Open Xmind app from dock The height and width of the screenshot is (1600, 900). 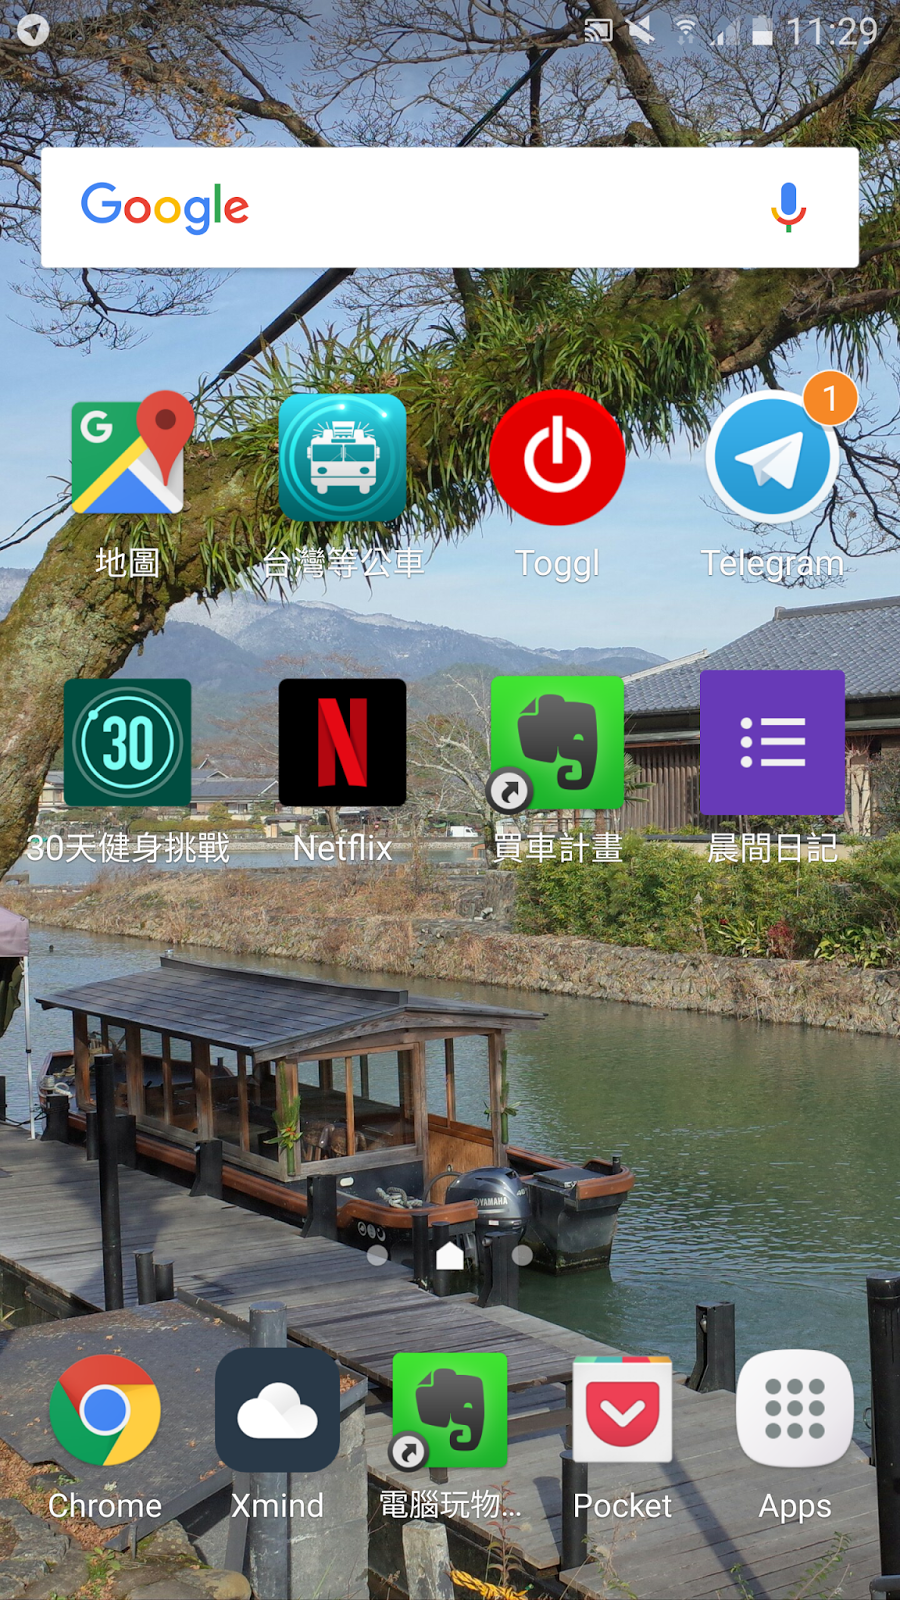[x=277, y=1410]
